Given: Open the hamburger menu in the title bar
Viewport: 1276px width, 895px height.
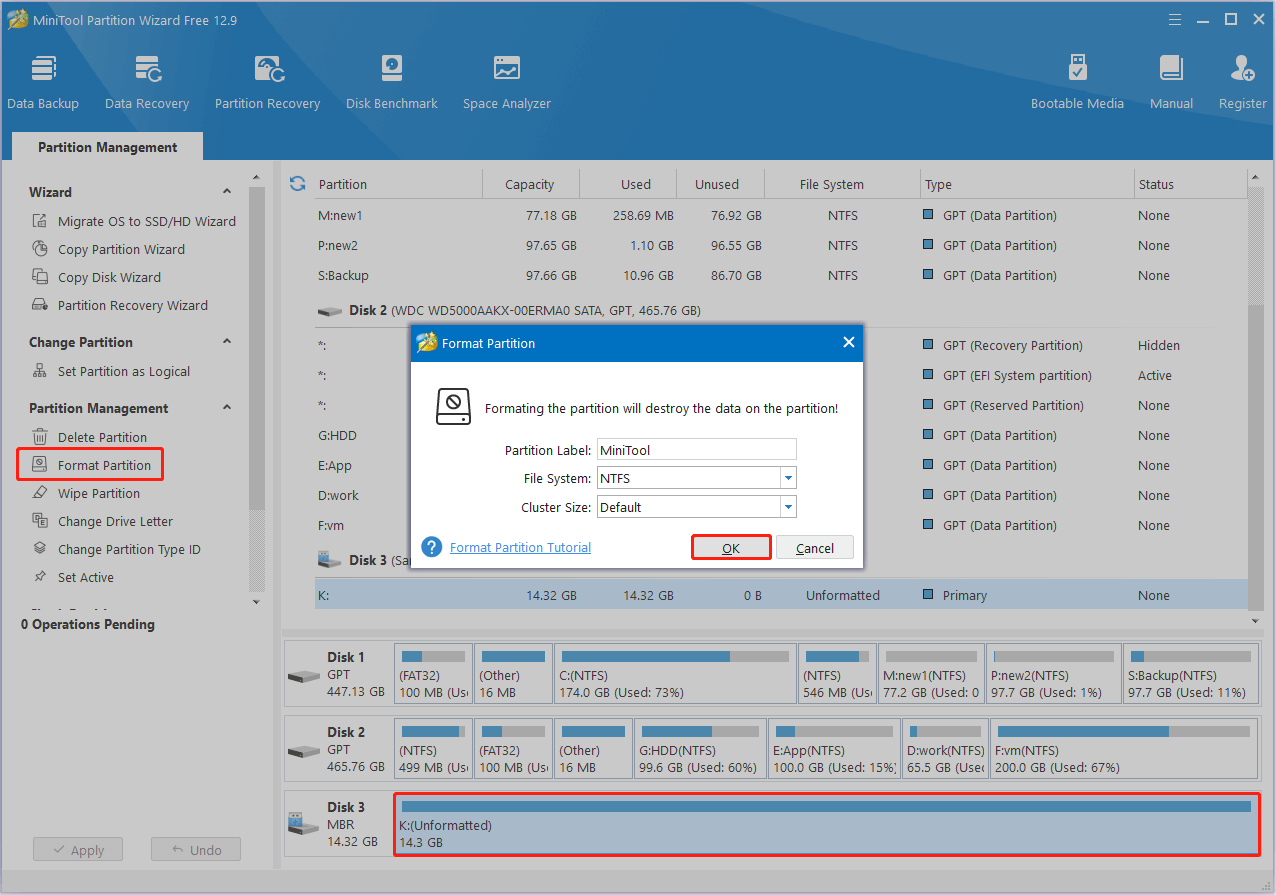Looking at the screenshot, I should pyautogui.click(x=1174, y=19).
